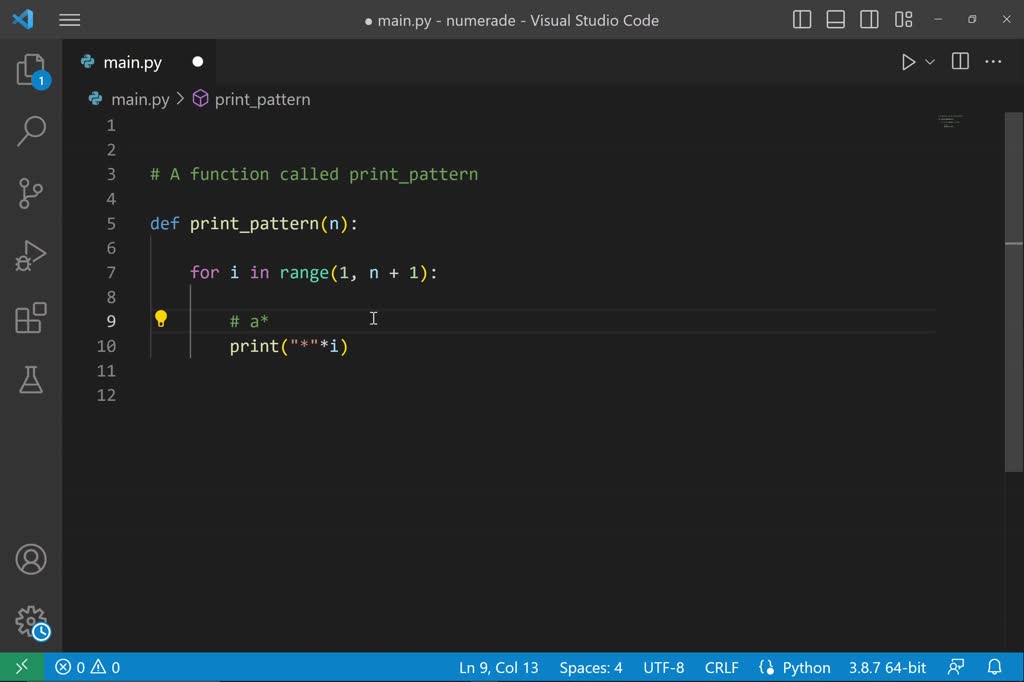Go to line via Ln 9, Col 13
This screenshot has width=1024, height=682.
[x=498, y=668]
